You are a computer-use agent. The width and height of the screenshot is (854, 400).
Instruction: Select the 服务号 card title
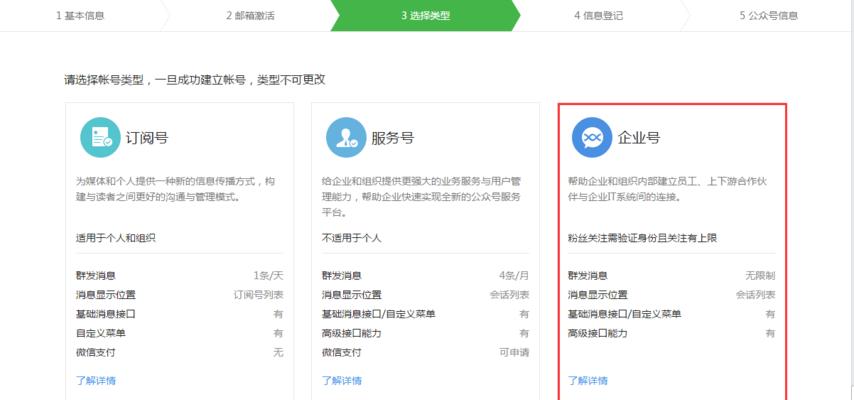[393, 137]
